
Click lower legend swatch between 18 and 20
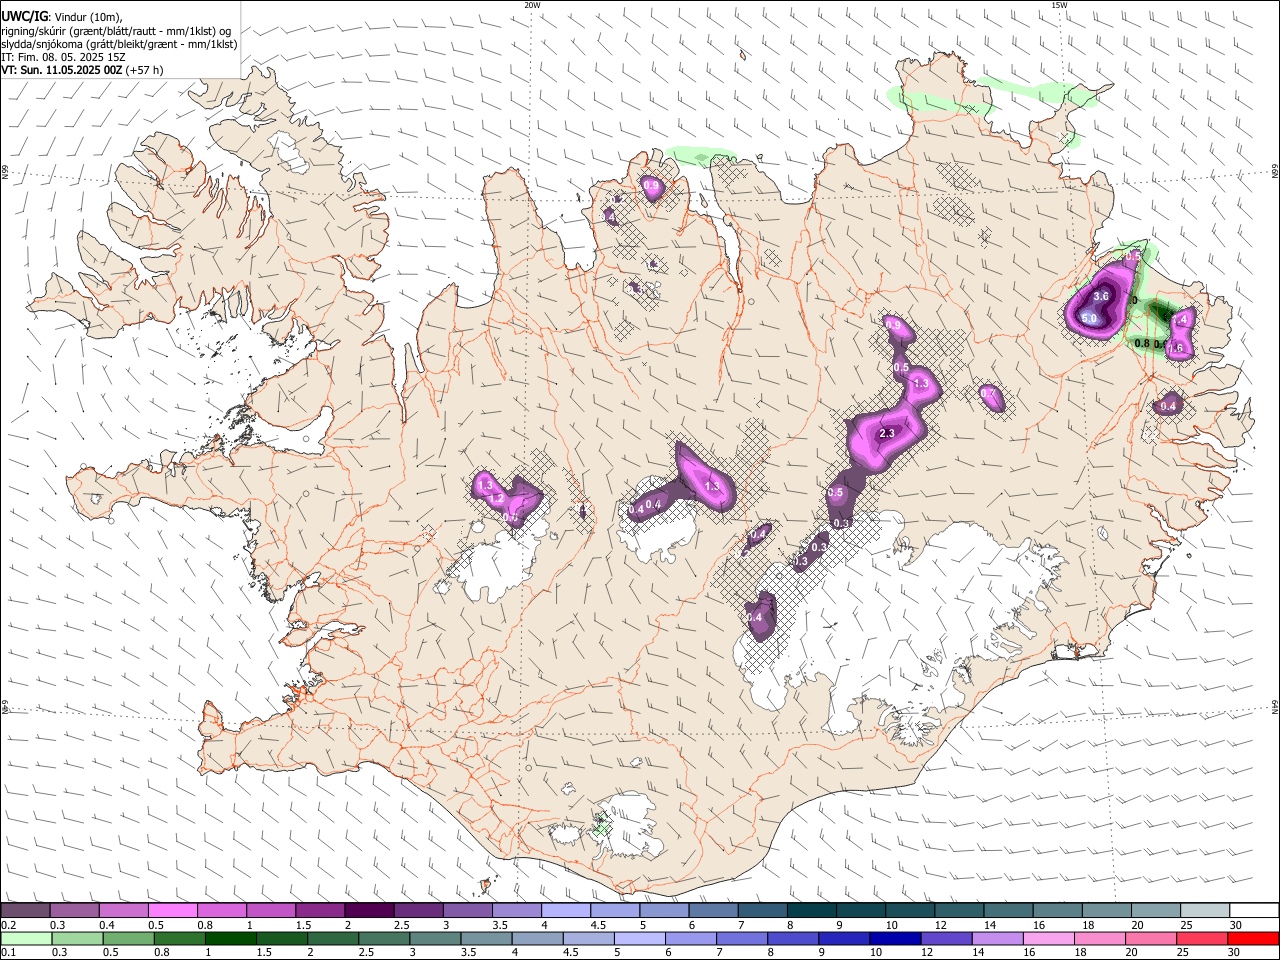1101,939
